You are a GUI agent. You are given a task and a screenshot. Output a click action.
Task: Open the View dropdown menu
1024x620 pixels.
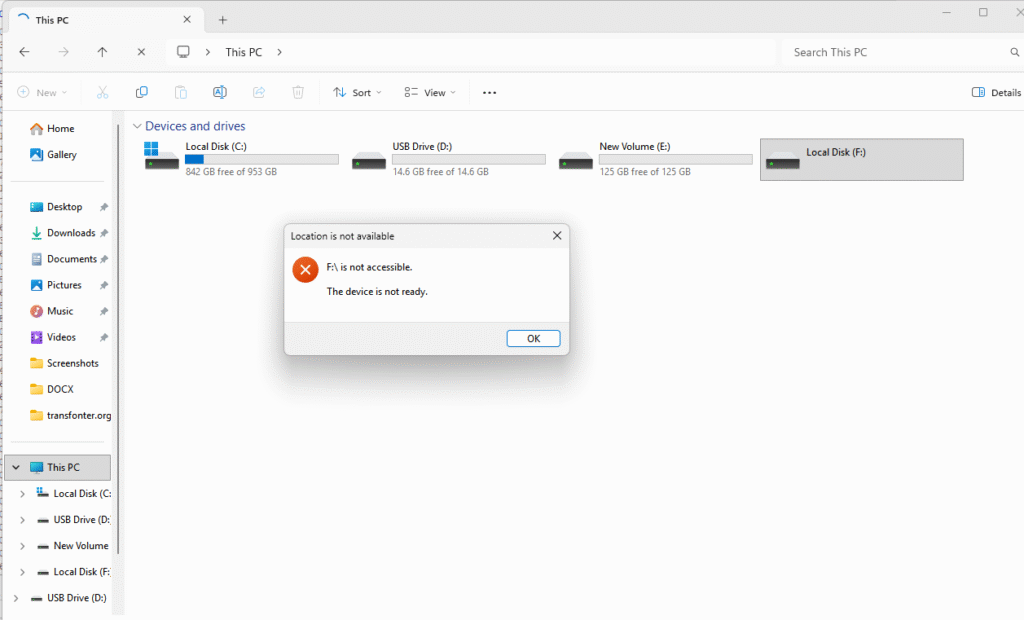(x=430, y=92)
